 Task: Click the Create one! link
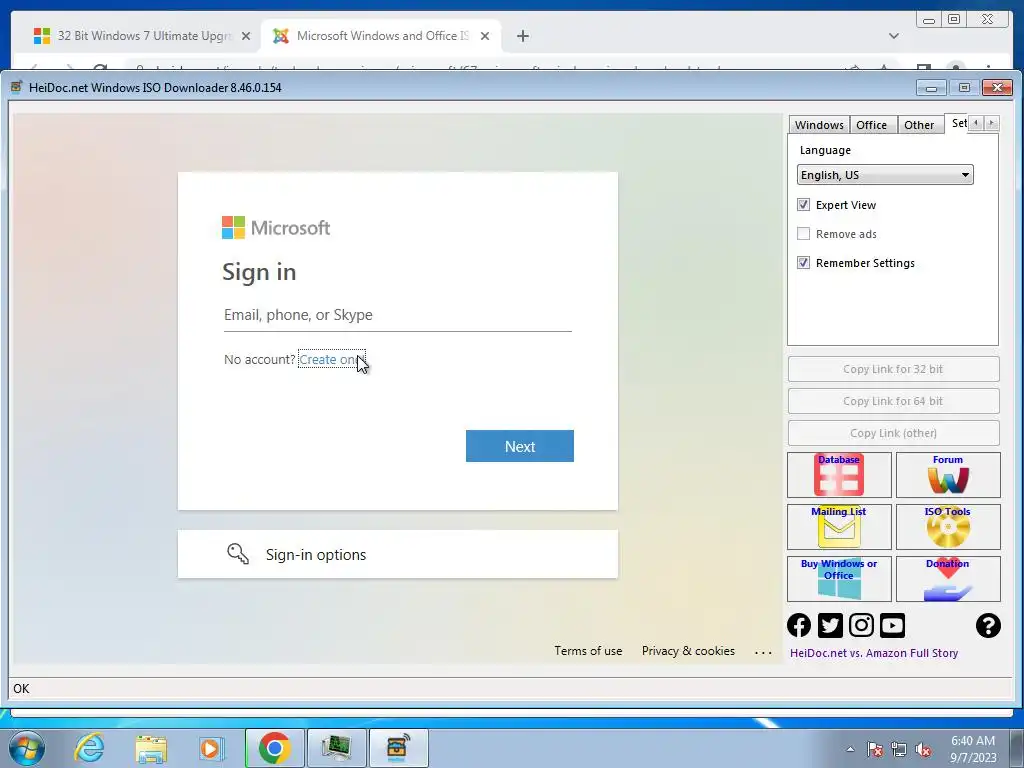(332, 359)
